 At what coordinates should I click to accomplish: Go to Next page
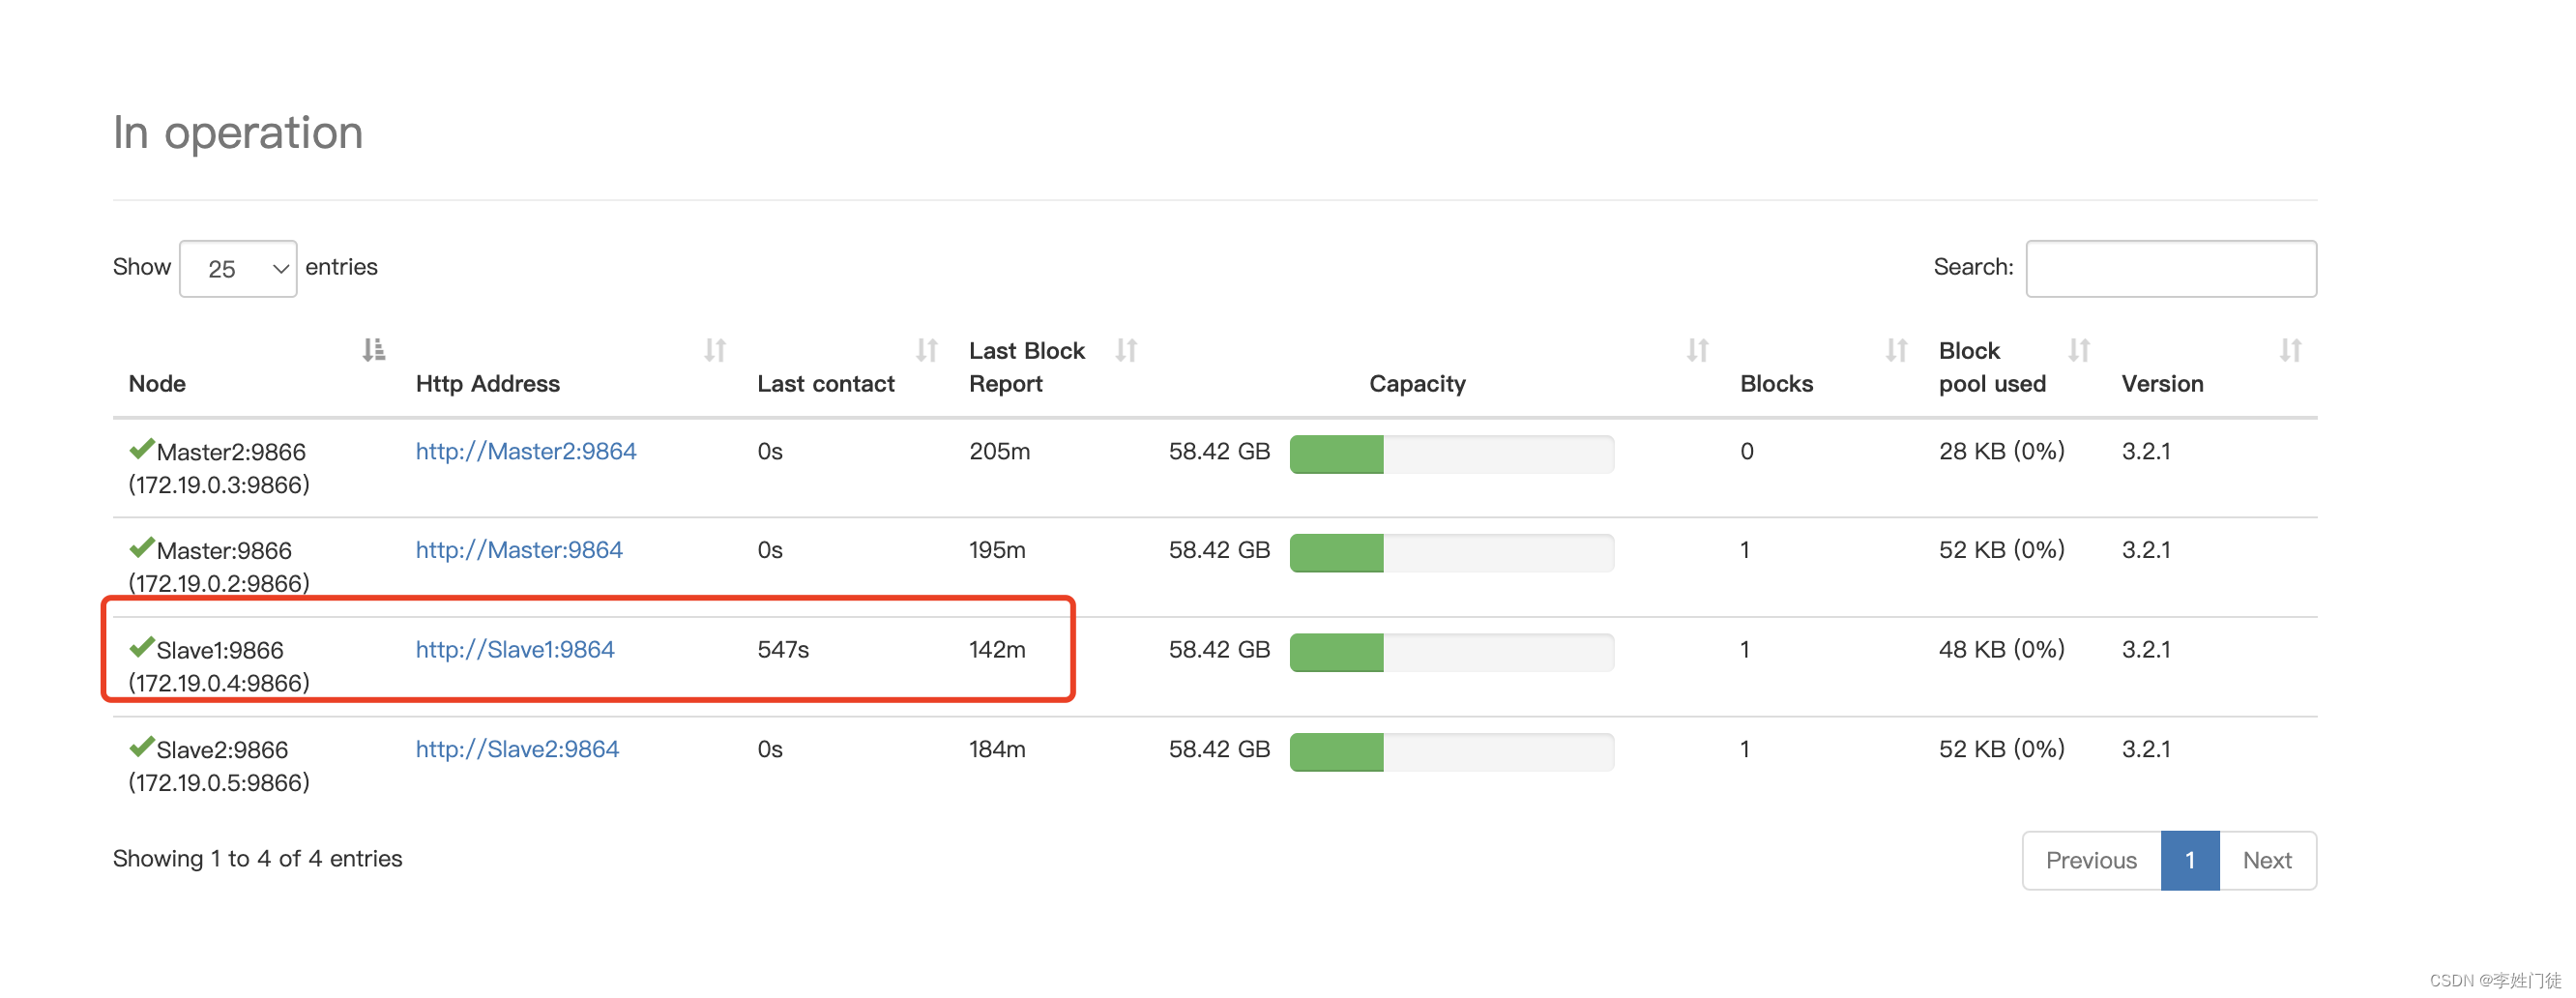(x=2267, y=860)
